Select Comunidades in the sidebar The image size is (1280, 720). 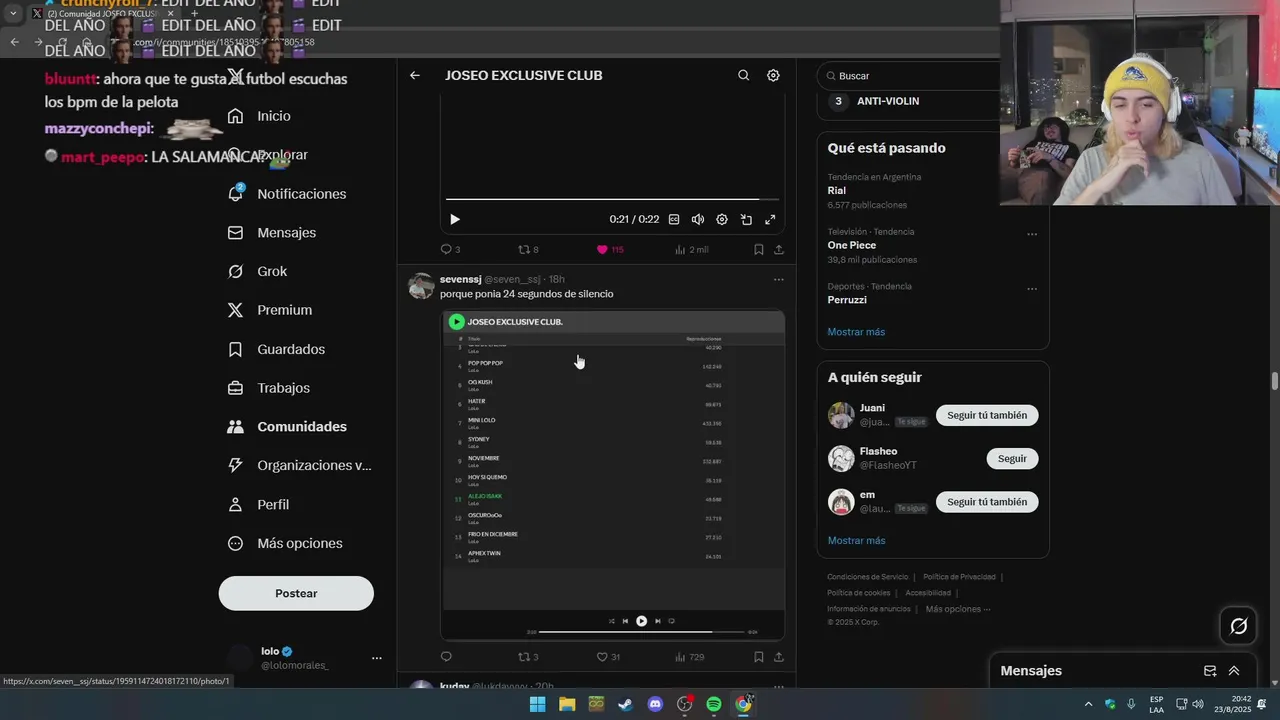(287, 427)
